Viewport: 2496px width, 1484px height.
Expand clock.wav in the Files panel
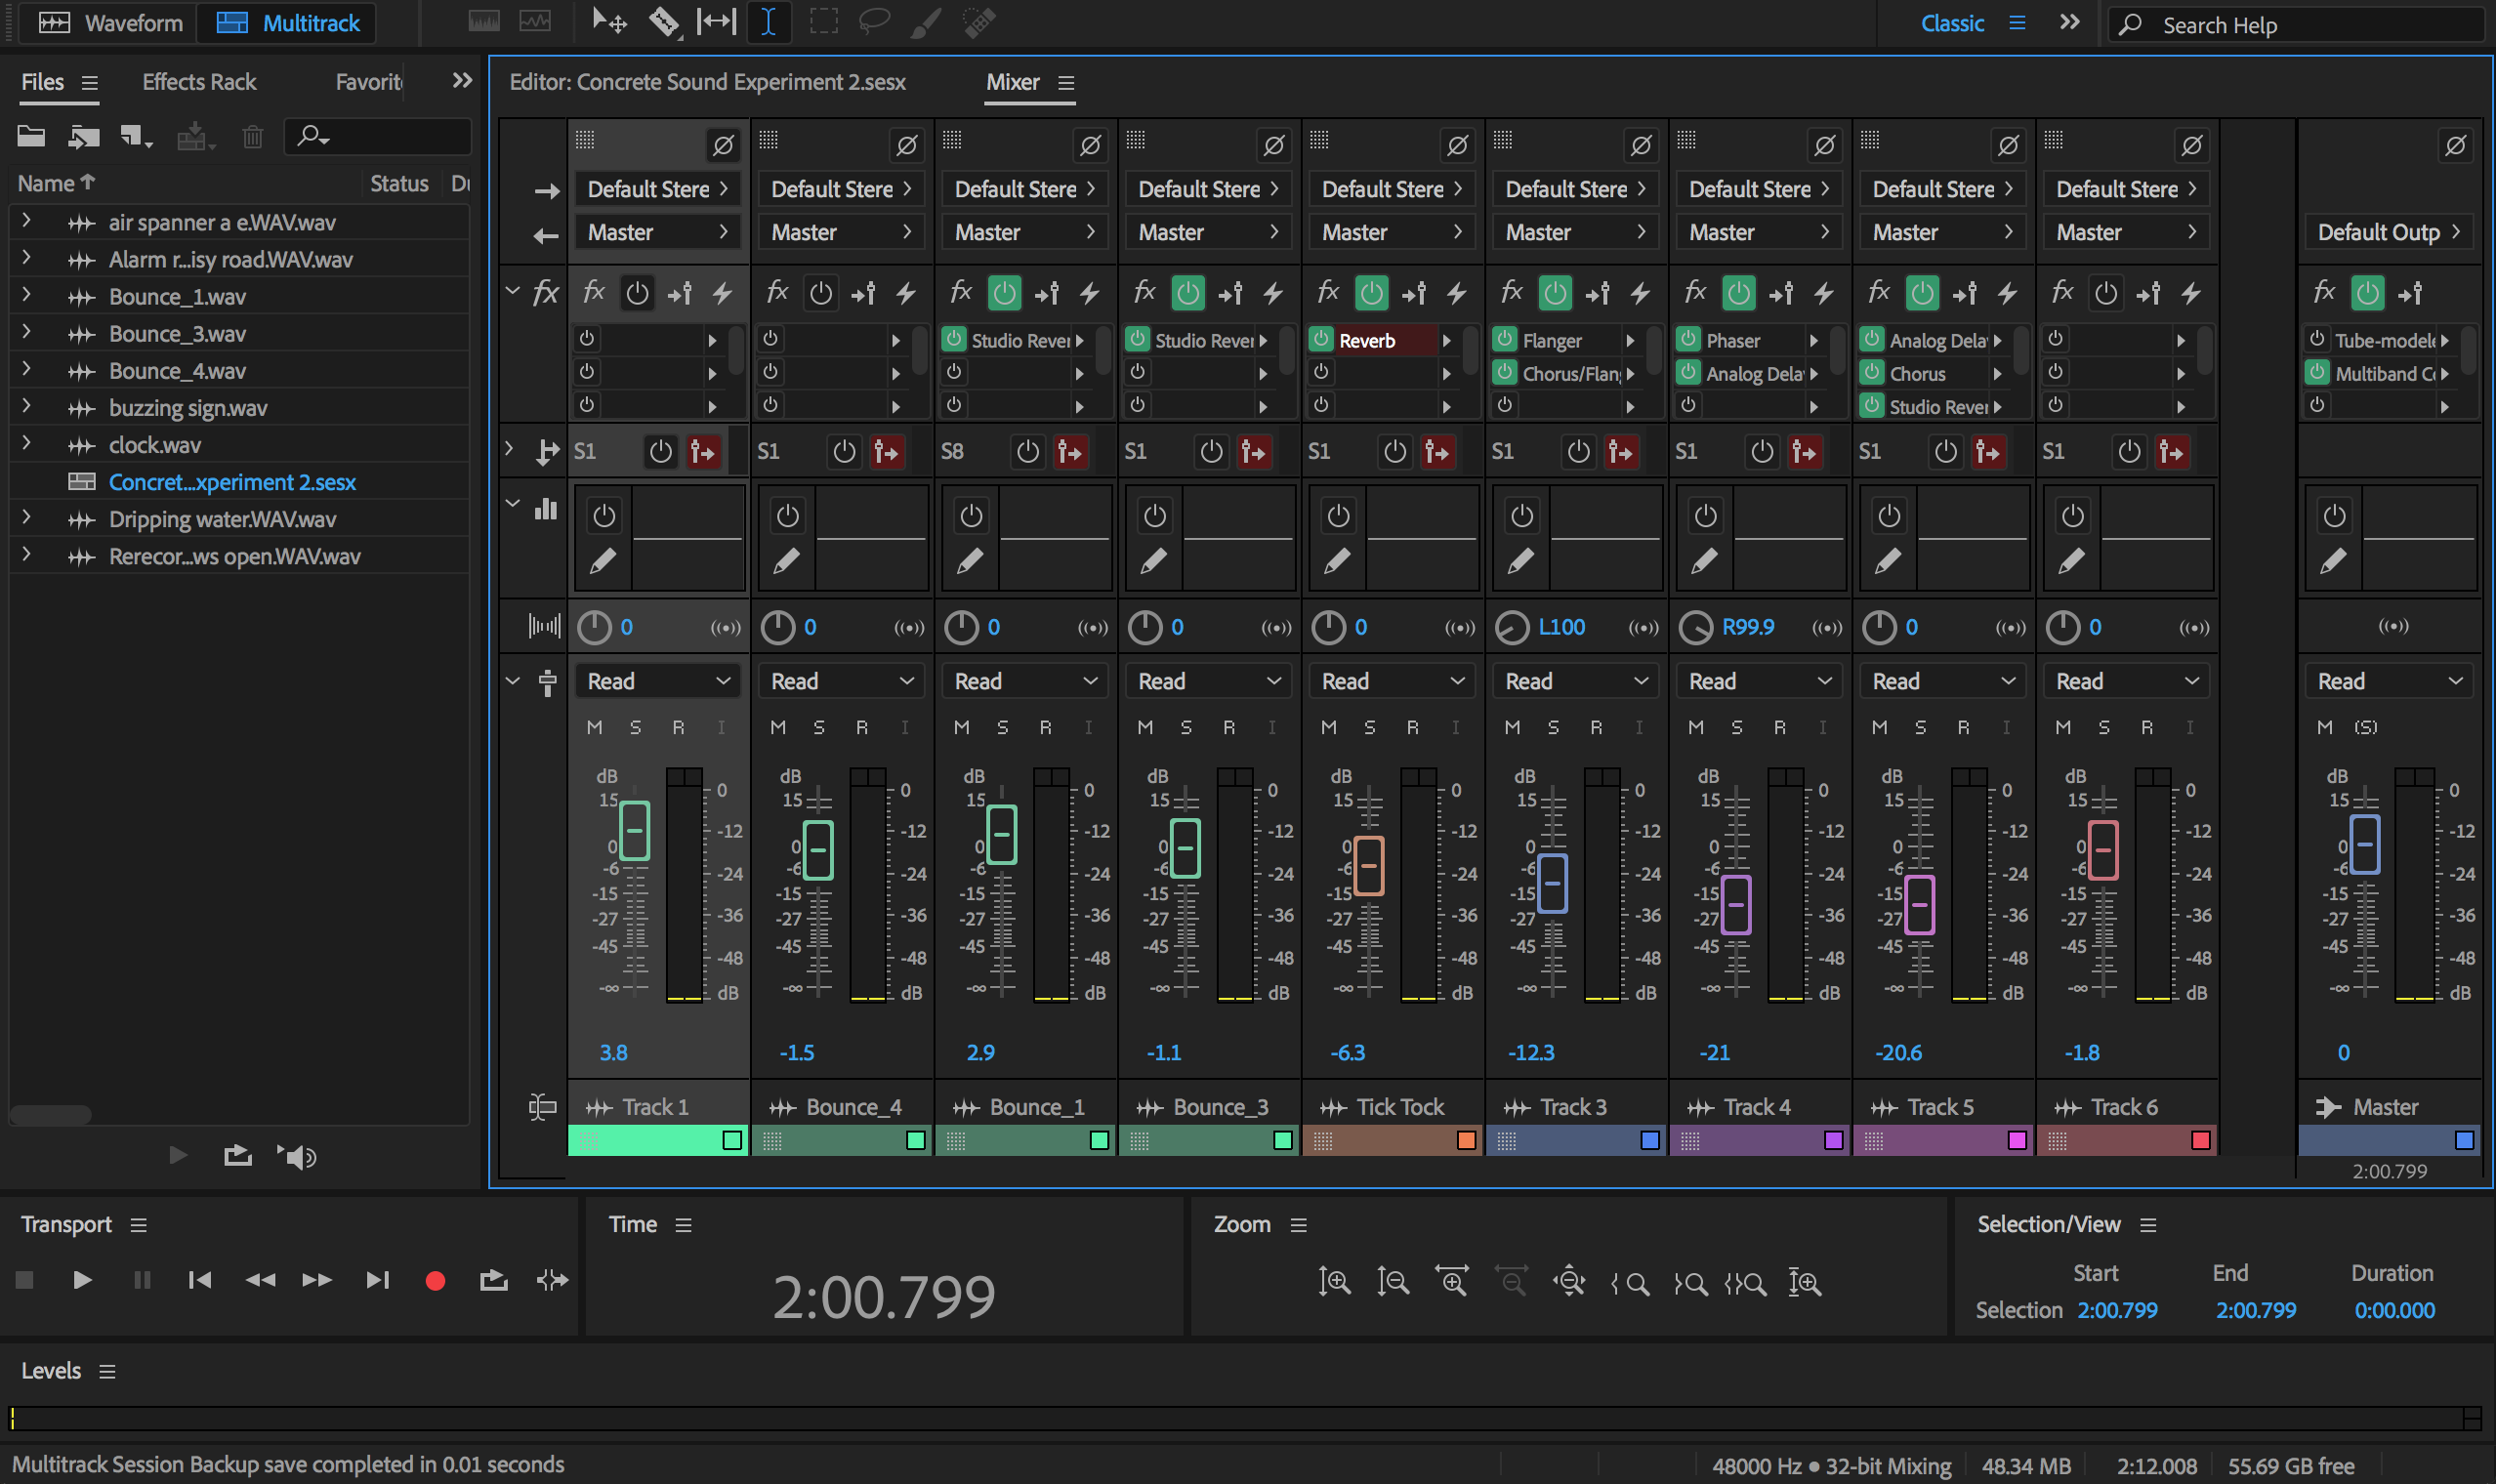[x=27, y=444]
